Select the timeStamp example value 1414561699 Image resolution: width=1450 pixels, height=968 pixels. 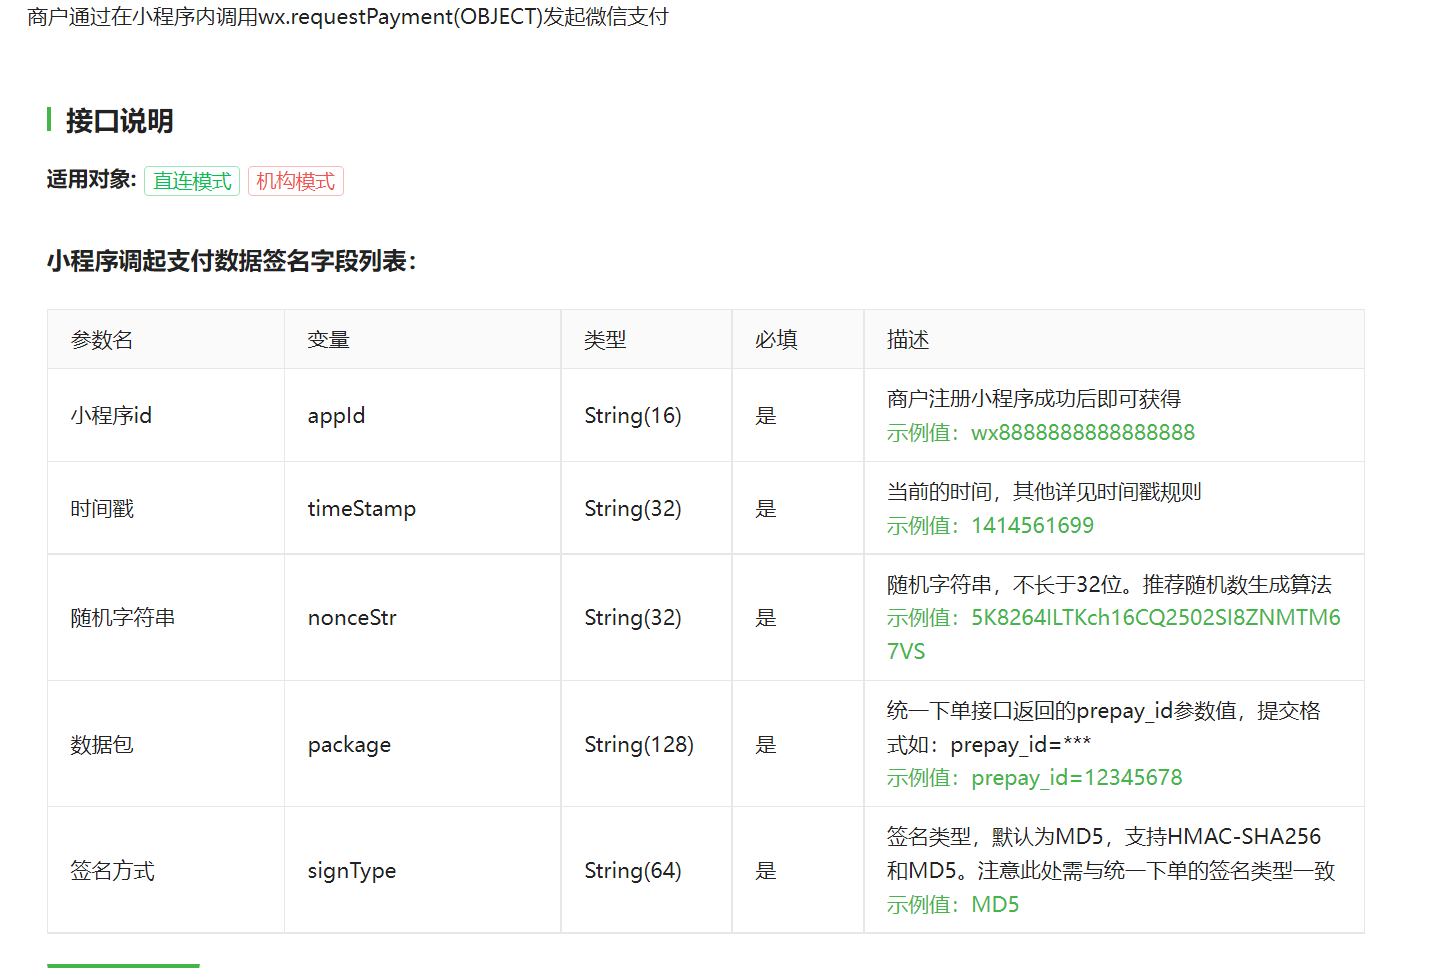1031,525
